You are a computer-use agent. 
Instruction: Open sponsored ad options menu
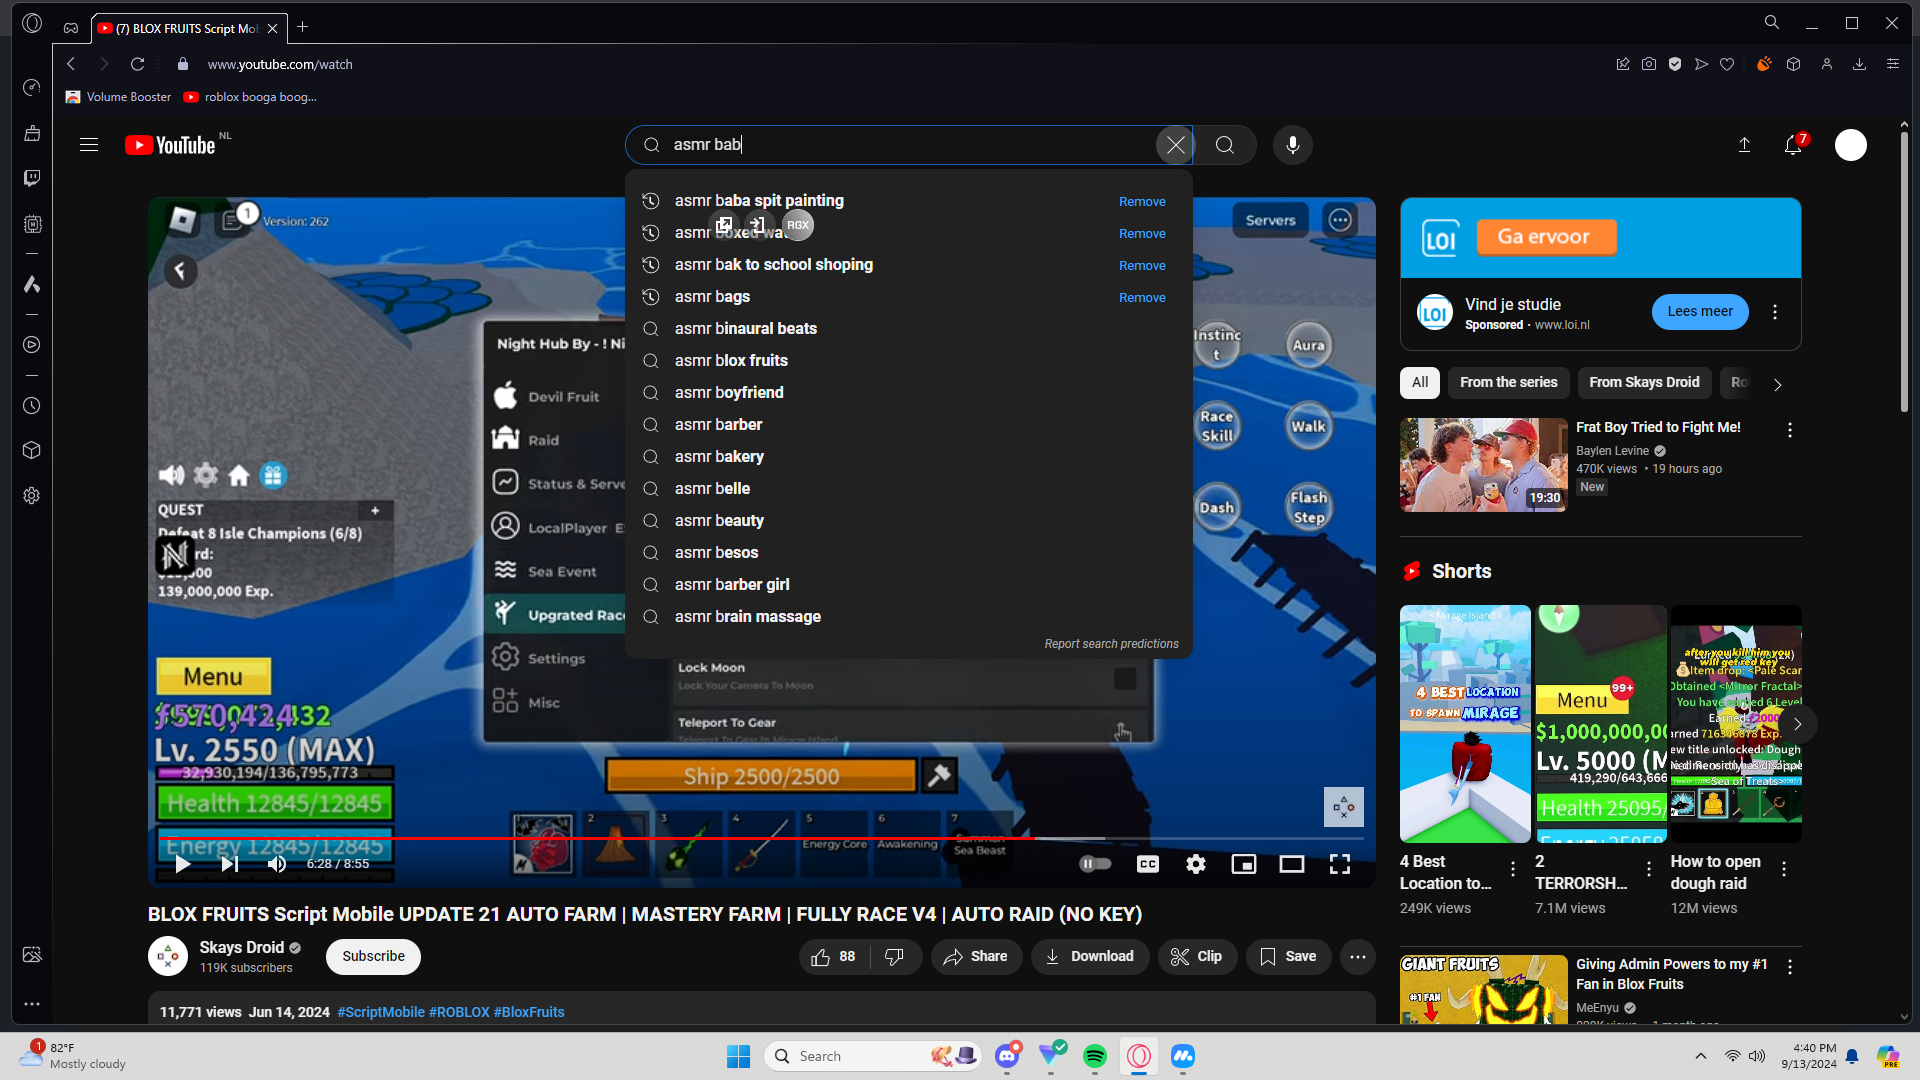(x=1775, y=312)
